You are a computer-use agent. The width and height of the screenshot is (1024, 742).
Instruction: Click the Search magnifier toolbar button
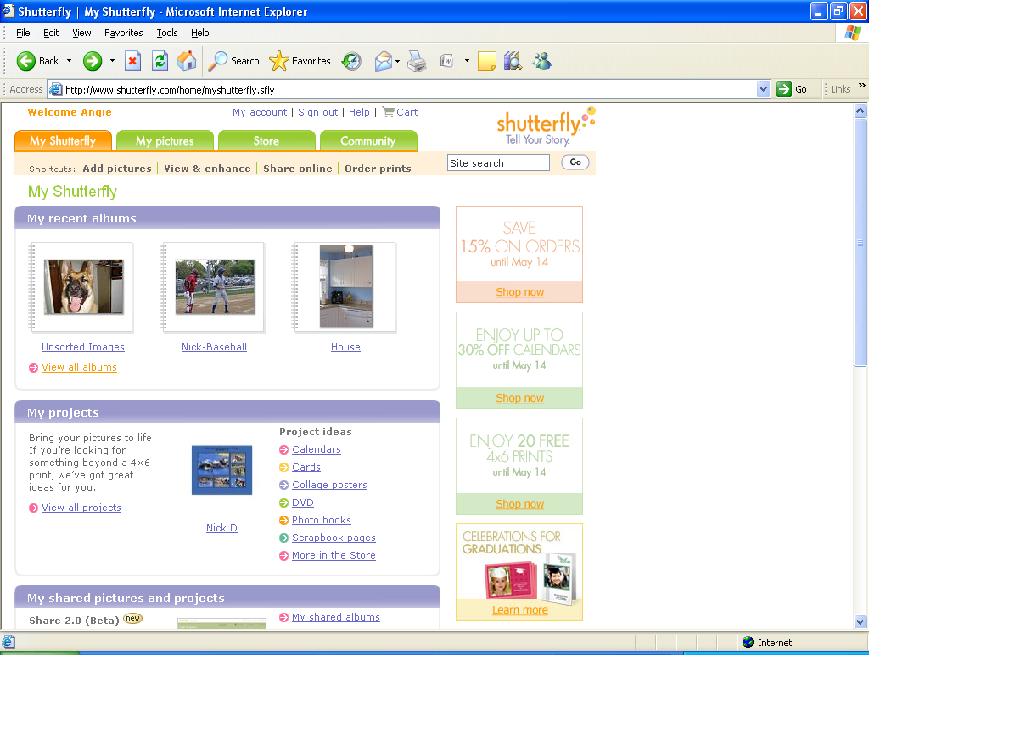pos(233,61)
